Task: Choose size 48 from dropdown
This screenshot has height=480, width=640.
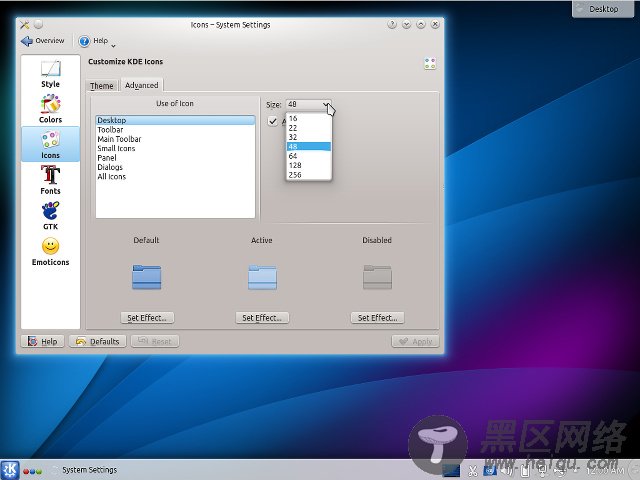Action: (x=309, y=147)
